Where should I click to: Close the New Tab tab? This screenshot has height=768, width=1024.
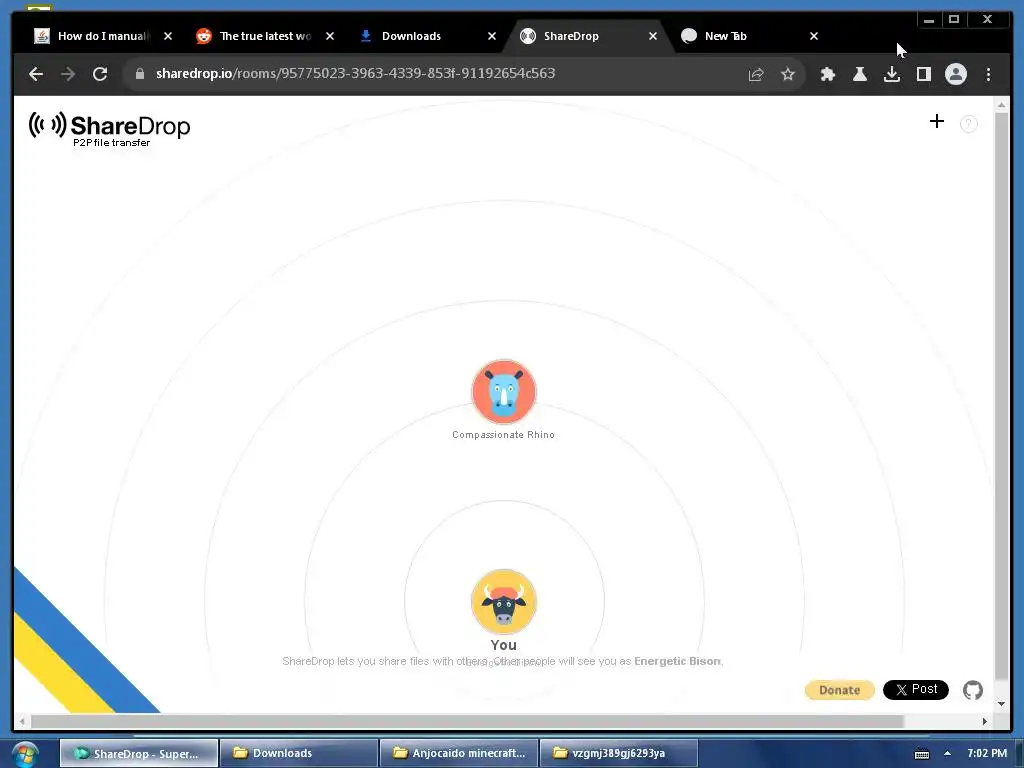coord(814,36)
